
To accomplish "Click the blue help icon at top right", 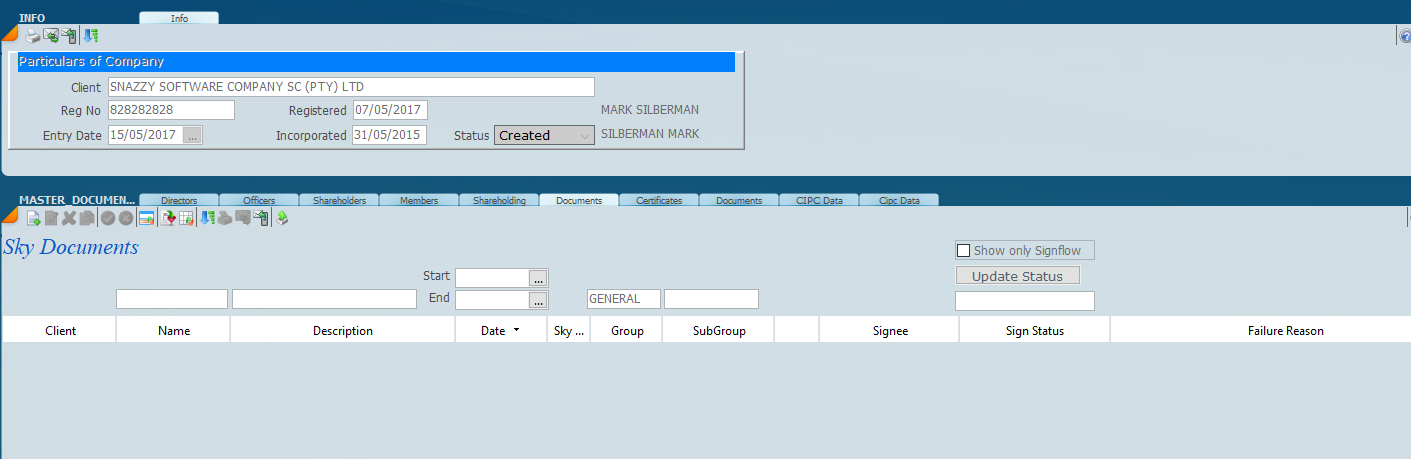I will (x=1405, y=36).
